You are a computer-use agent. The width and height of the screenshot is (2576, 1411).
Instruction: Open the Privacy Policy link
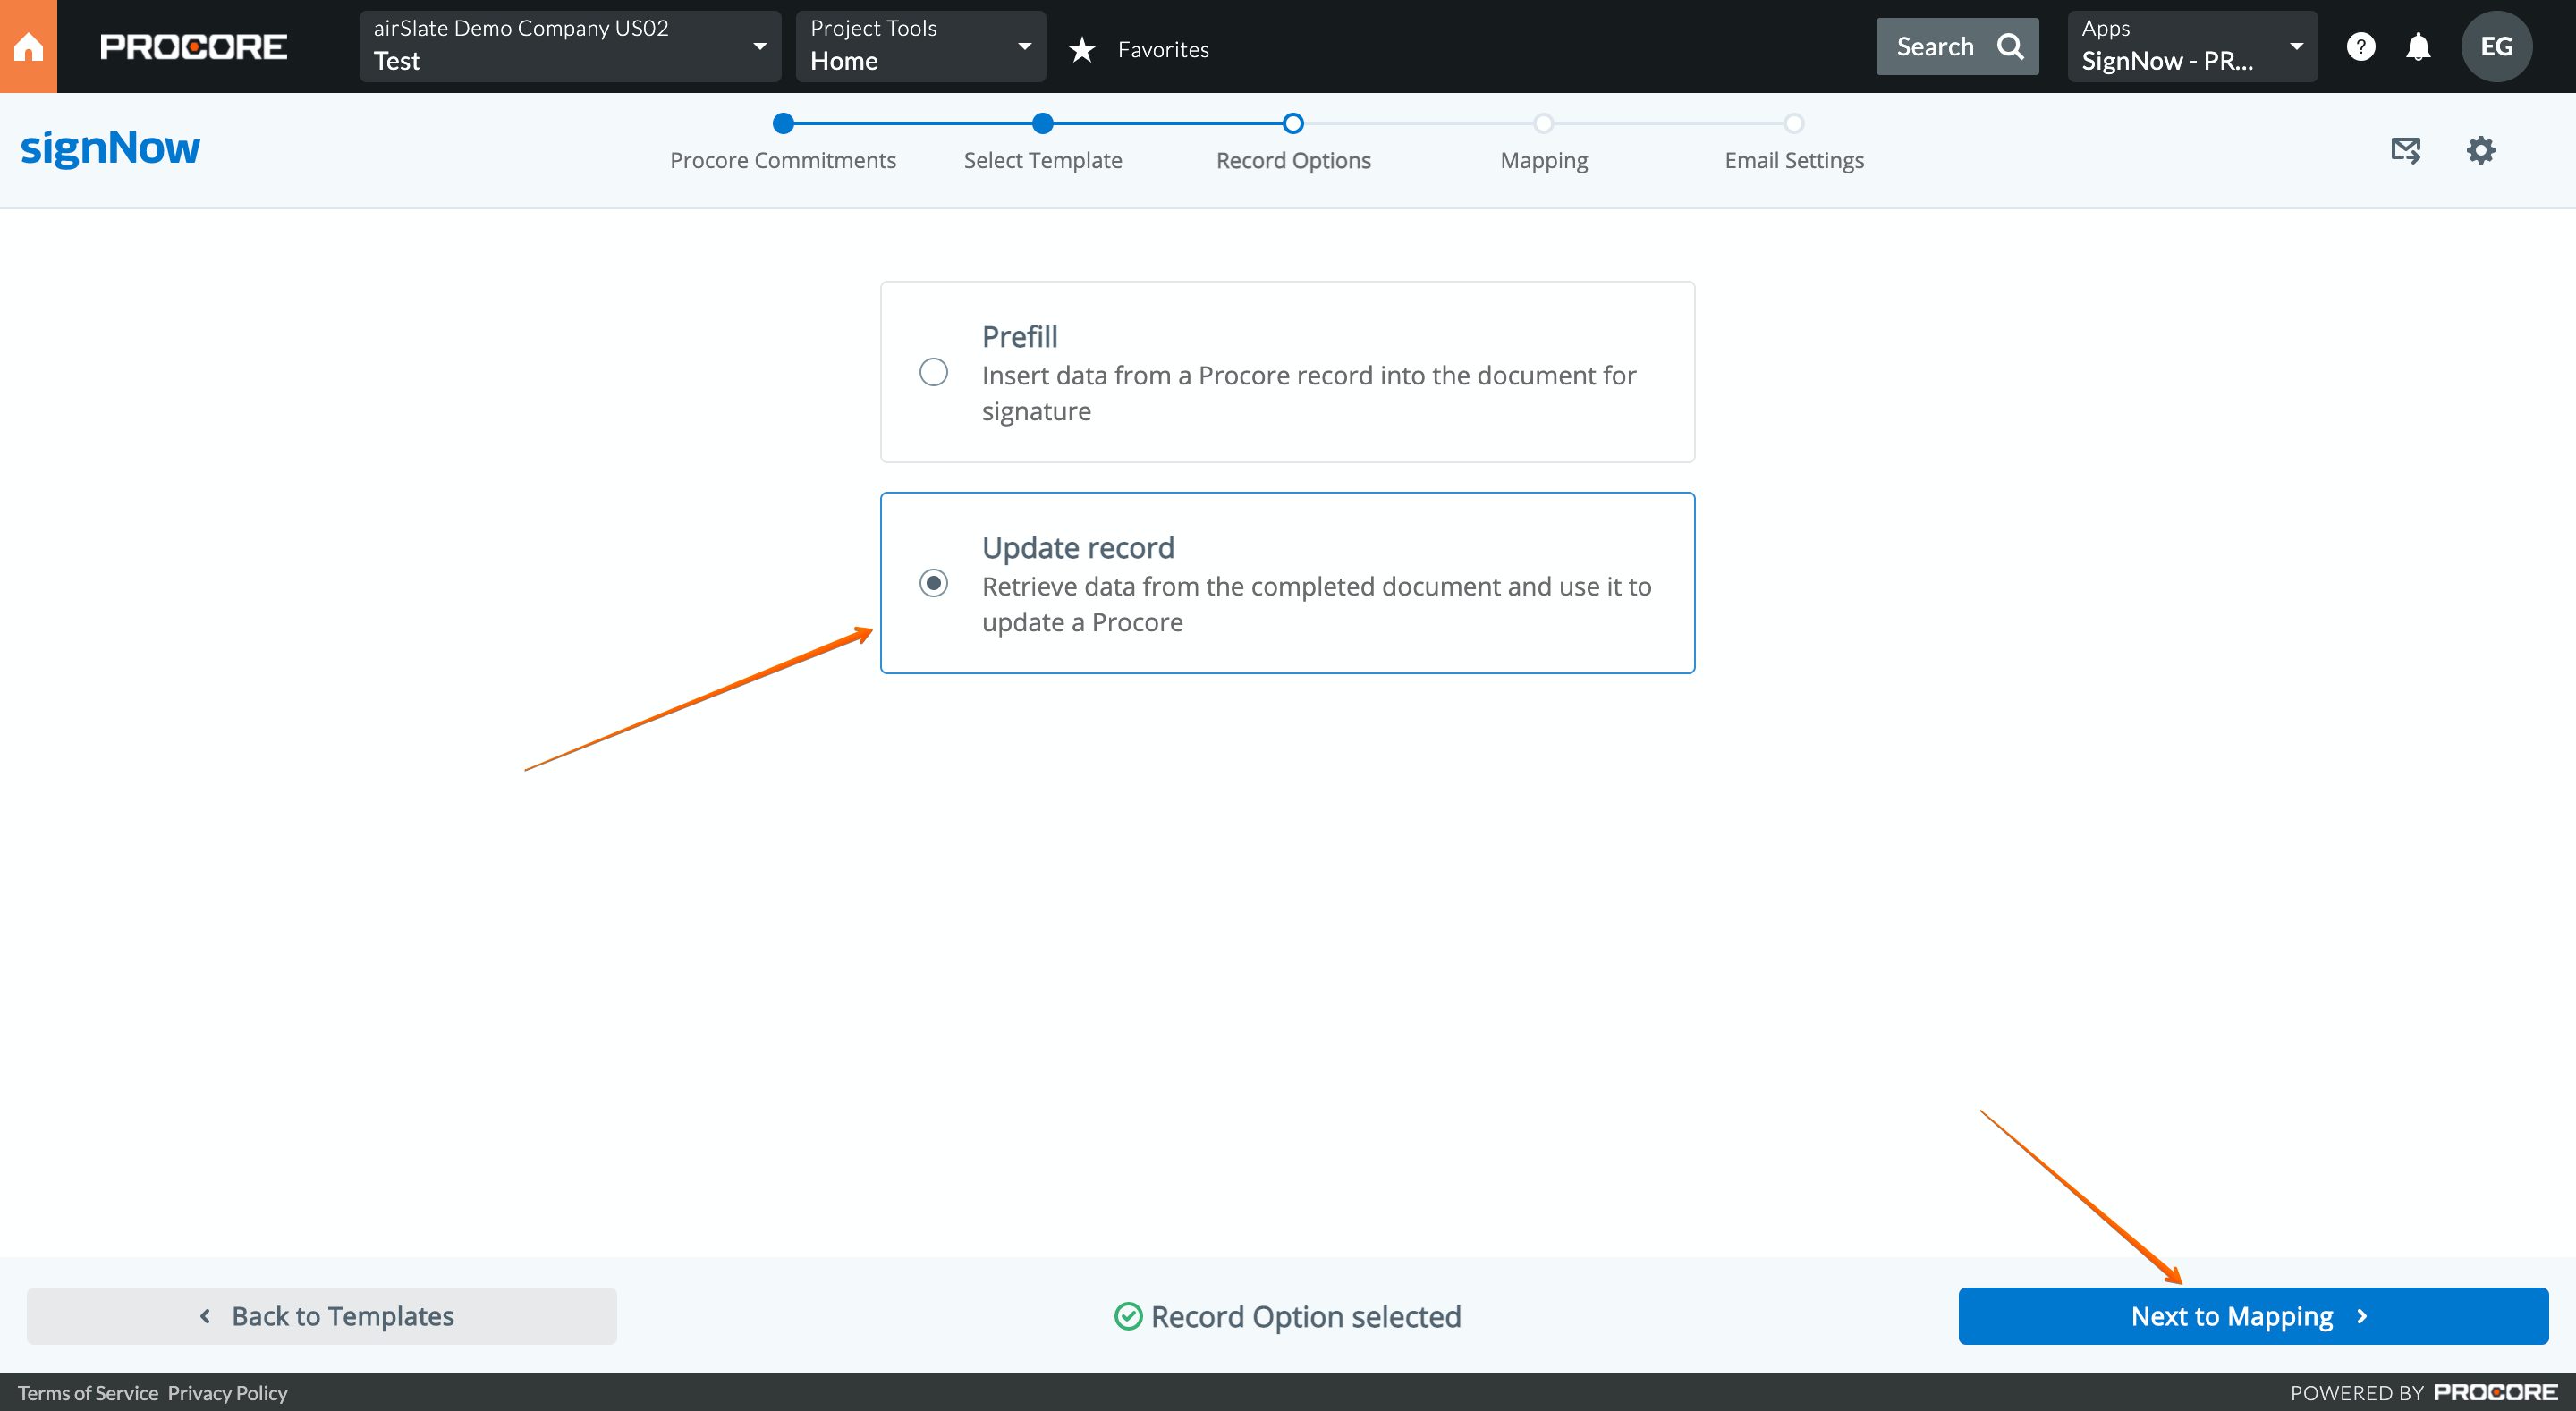click(227, 1393)
